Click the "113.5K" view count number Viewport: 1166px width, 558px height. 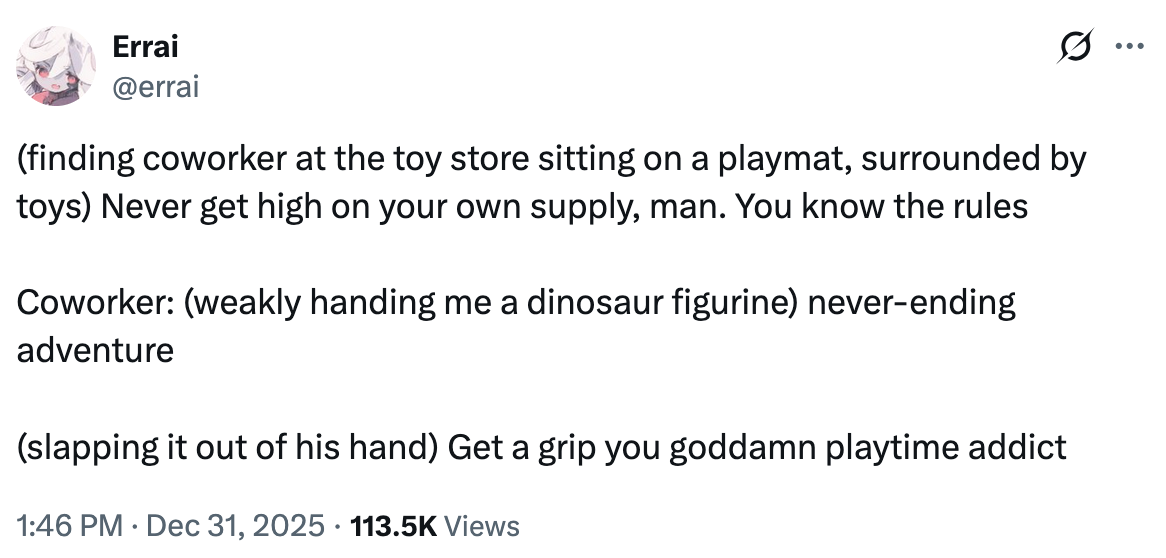pyautogui.click(x=391, y=525)
